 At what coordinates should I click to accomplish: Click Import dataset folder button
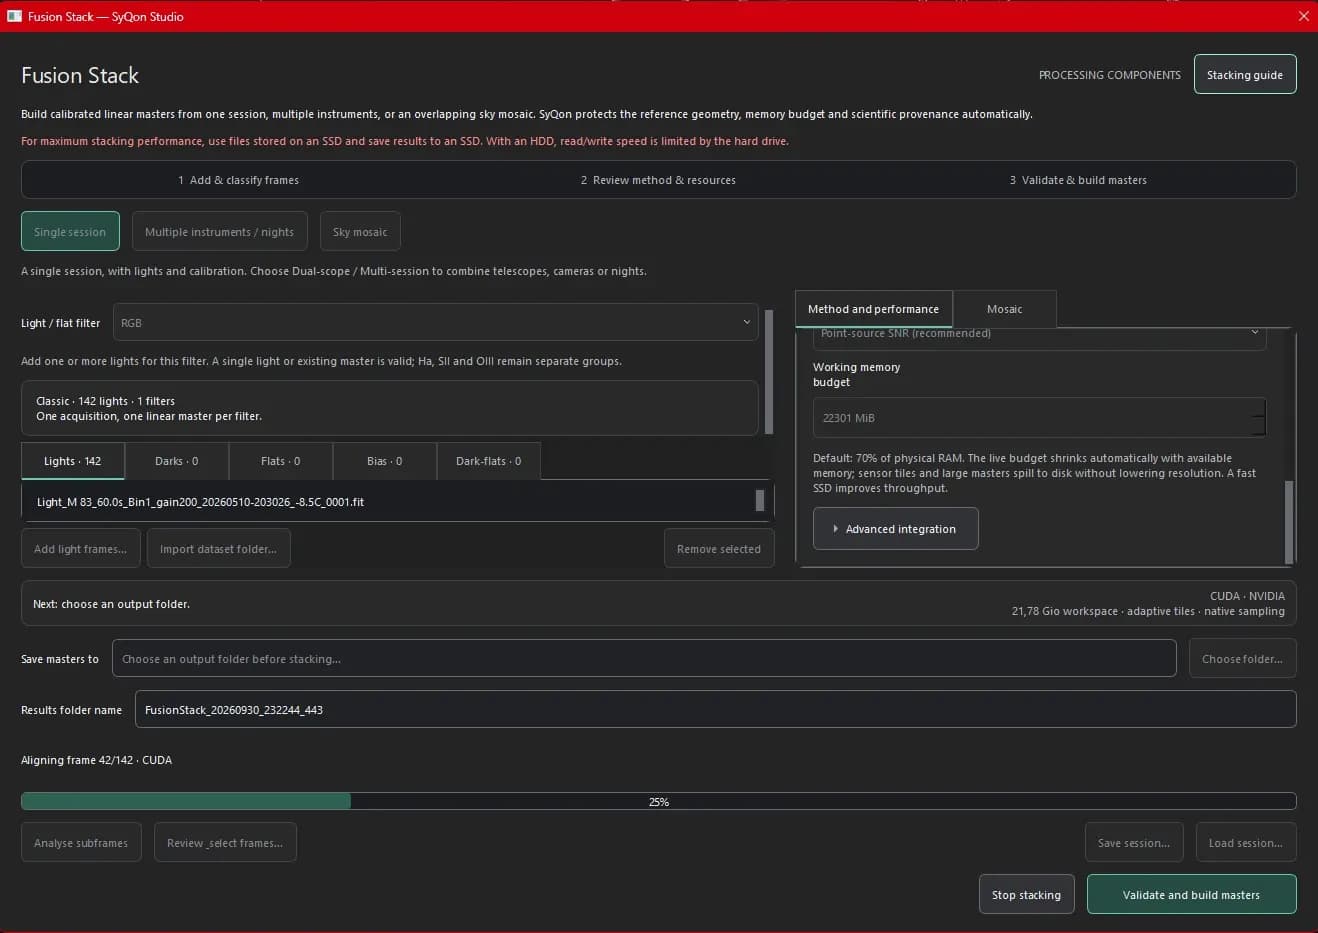tap(219, 549)
